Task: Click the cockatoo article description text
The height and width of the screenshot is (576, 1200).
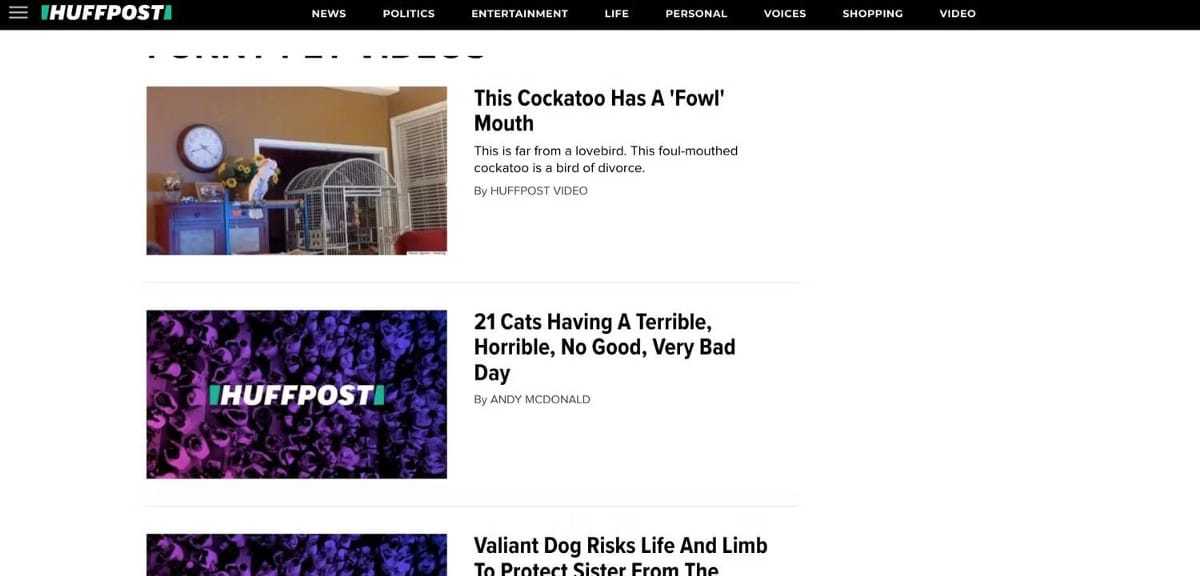Action: pos(606,159)
